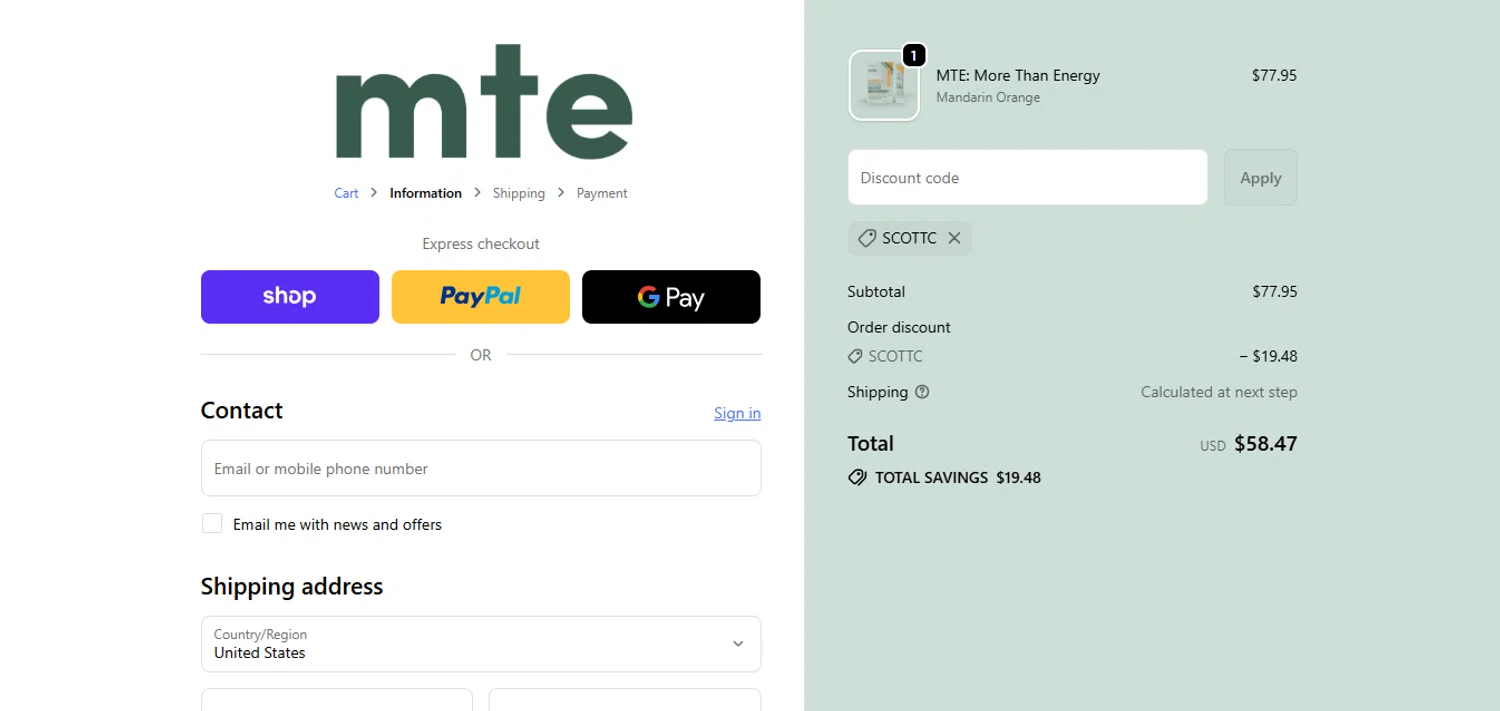The image size is (1500, 711).
Task: Select the Payment breadcrumb step
Action: (602, 193)
